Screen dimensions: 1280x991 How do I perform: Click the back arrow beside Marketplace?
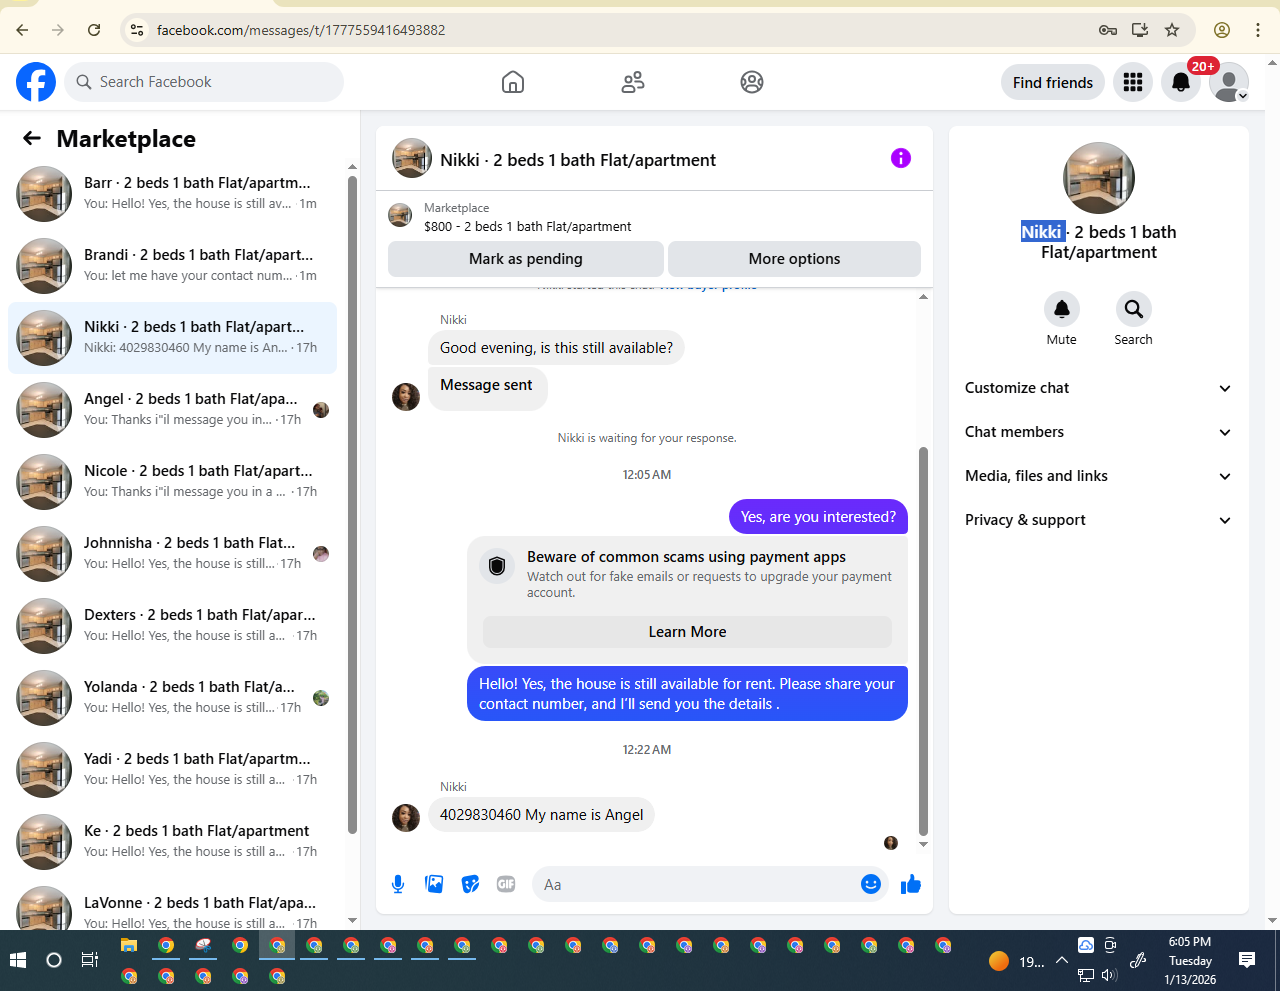[32, 139]
